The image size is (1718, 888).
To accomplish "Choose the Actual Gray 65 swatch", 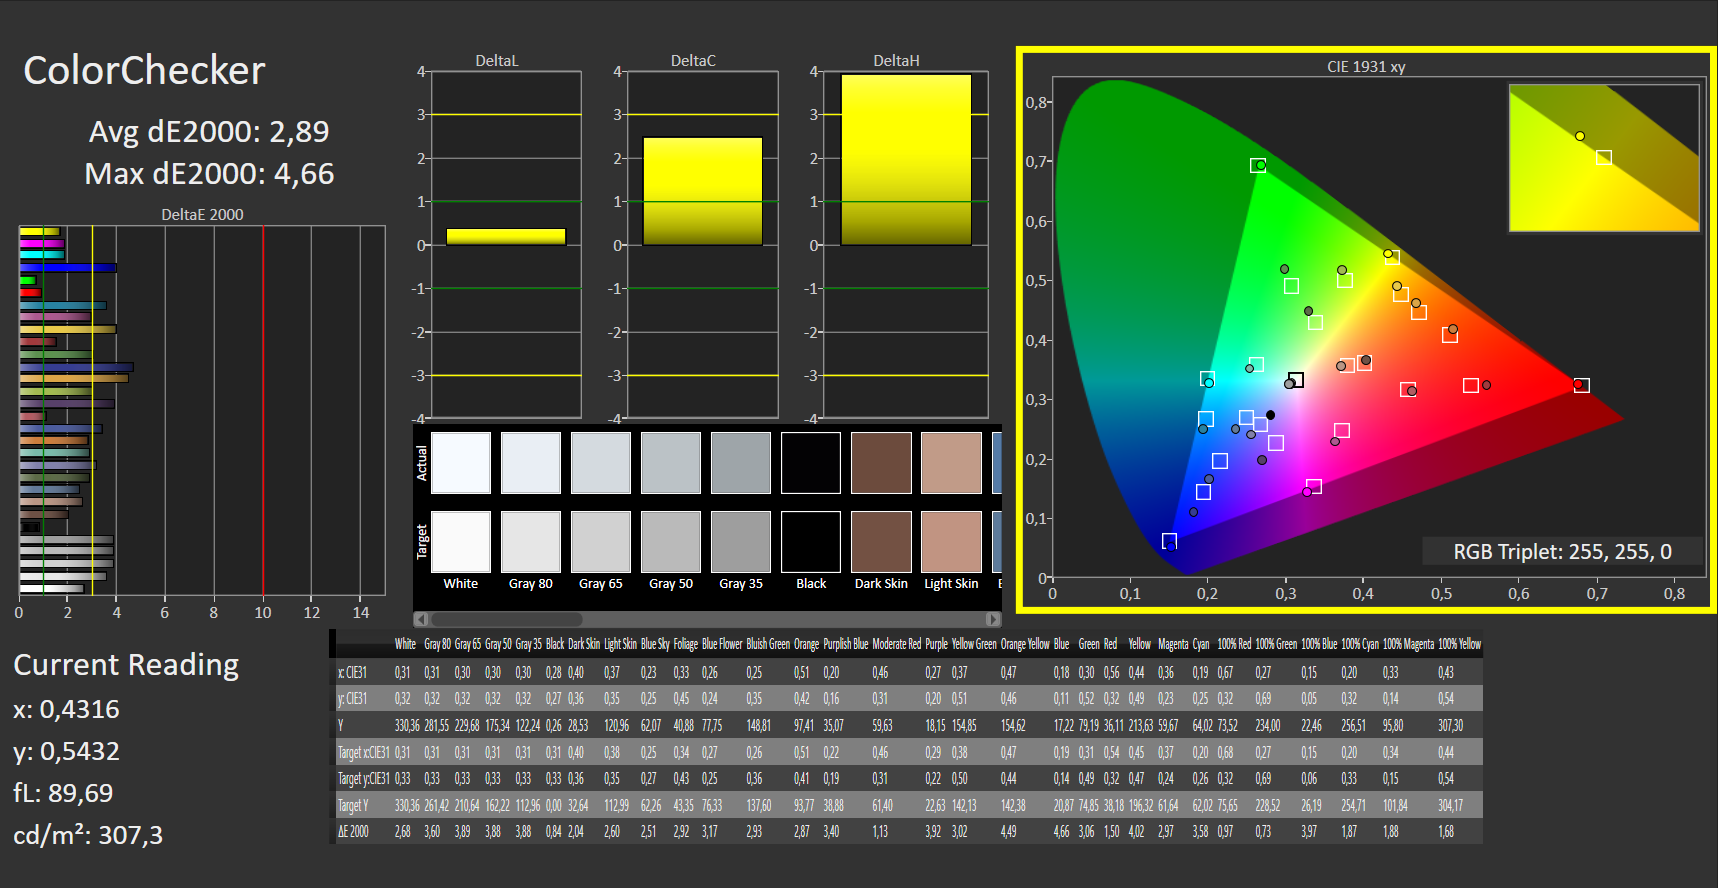I will click(x=601, y=463).
